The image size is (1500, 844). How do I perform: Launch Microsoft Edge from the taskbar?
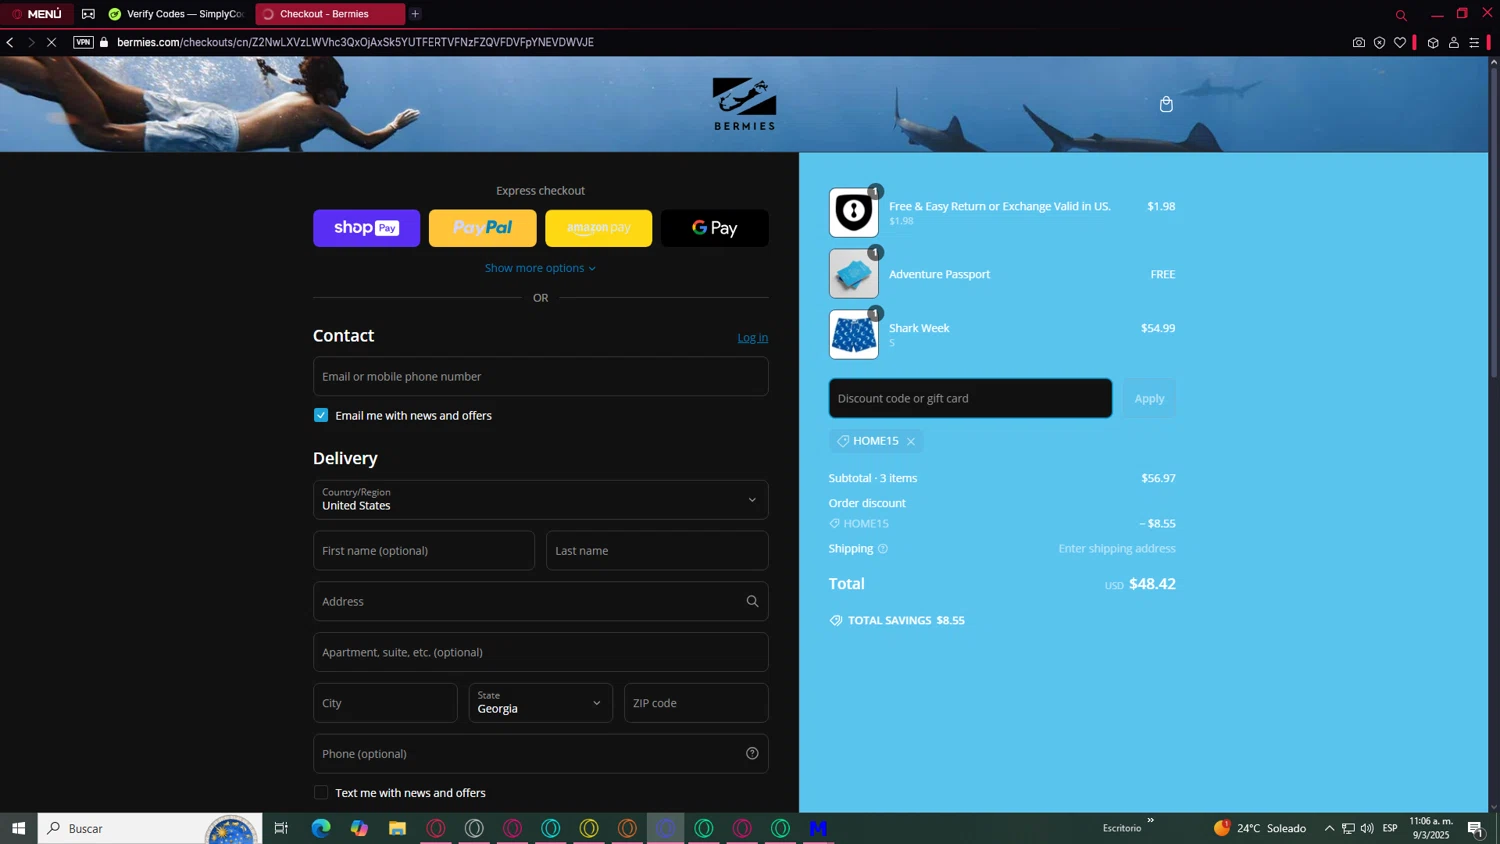point(320,828)
